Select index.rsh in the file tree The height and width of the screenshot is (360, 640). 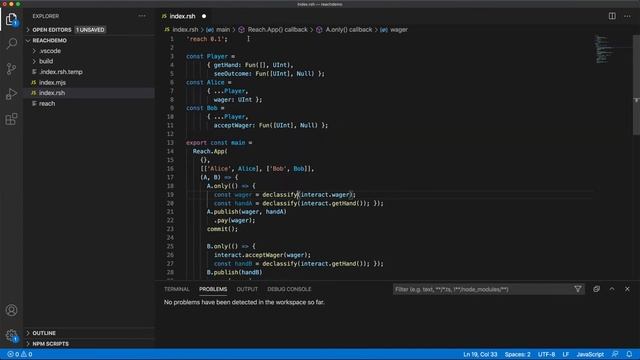coord(52,93)
